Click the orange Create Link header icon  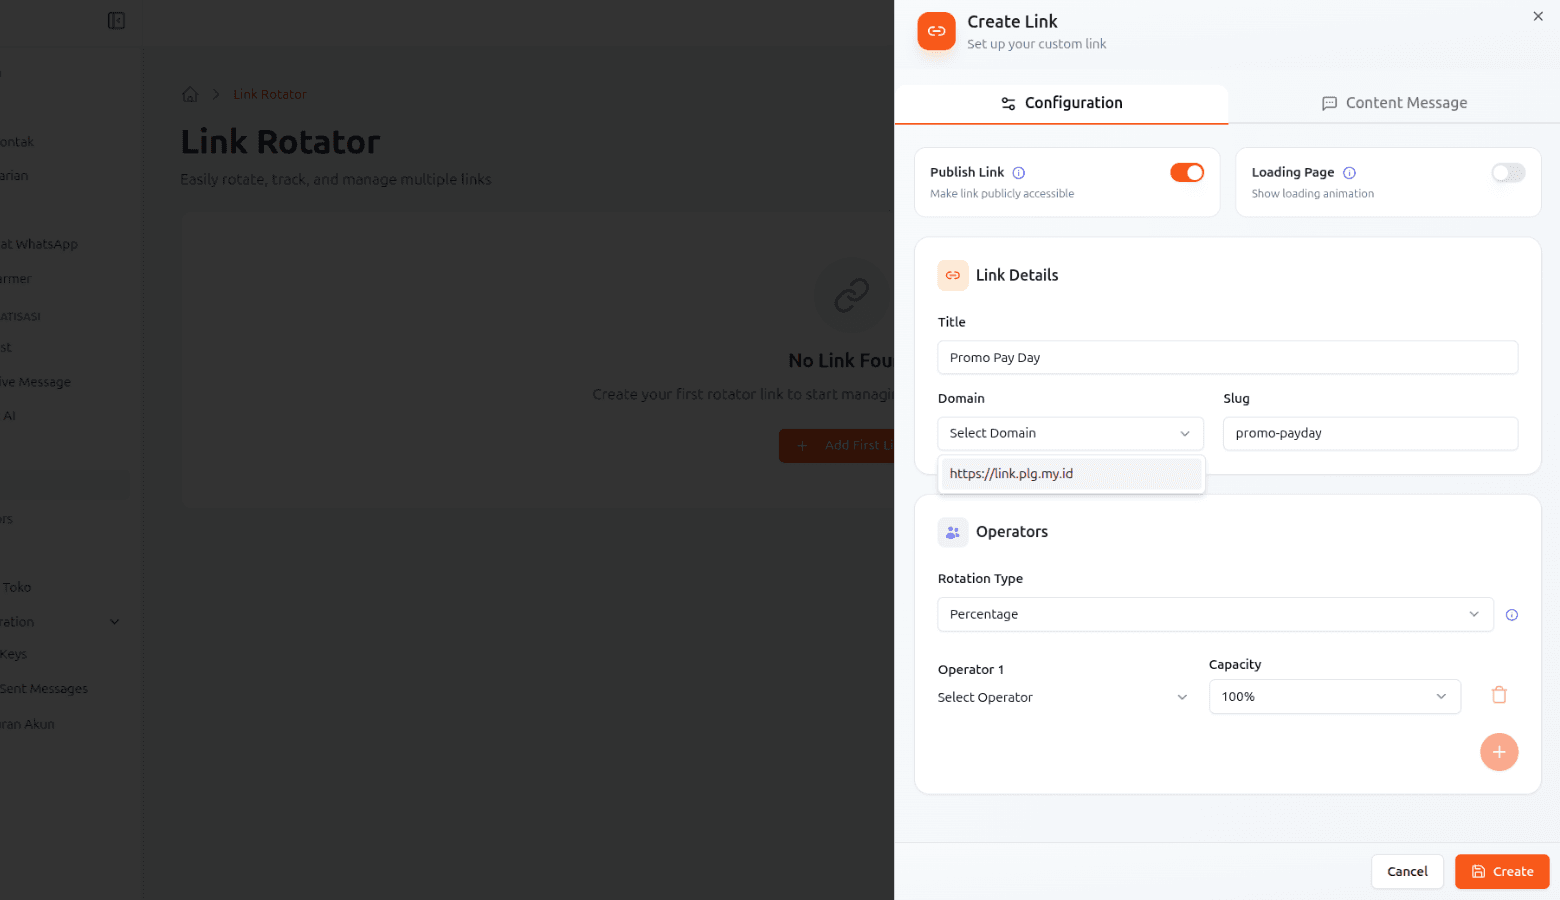[936, 31]
